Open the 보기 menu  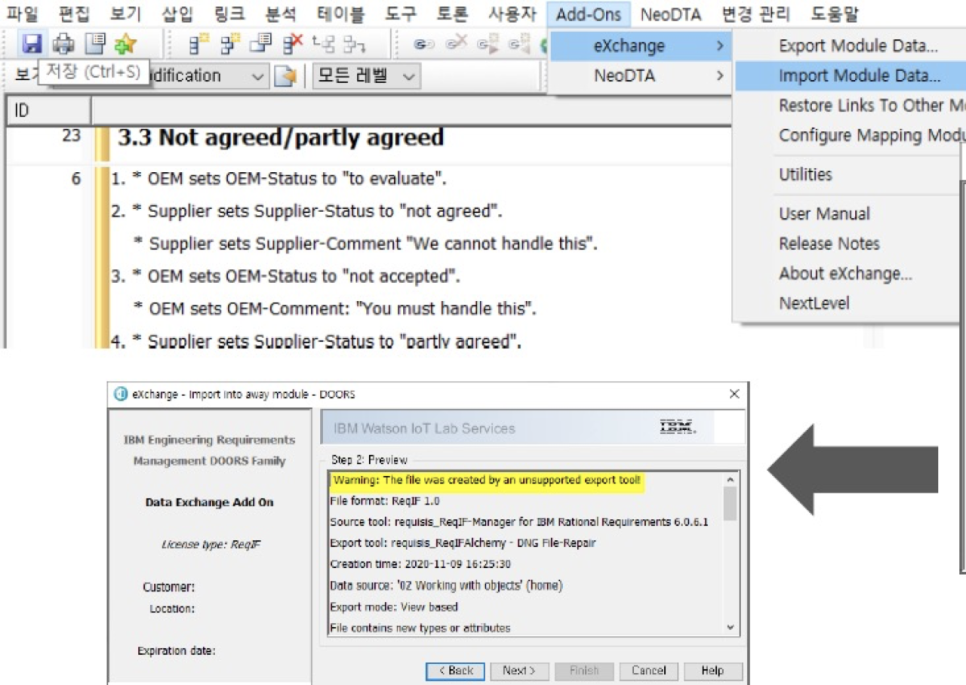[x=126, y=14]
